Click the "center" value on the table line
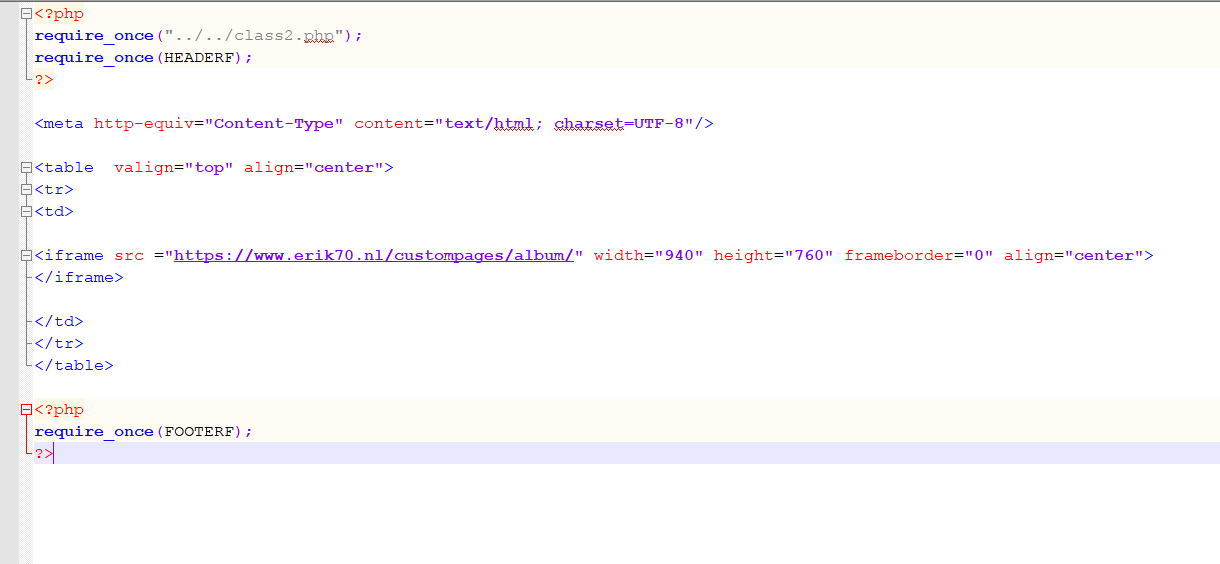This screenshot has width=1220, height=564. pyautogui.click(x=344, y=167)
